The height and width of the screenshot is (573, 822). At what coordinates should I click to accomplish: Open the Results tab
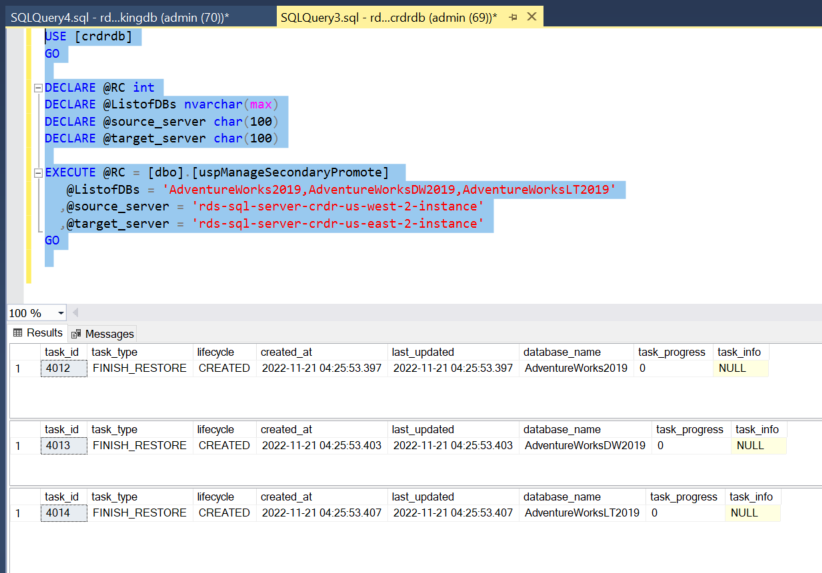coord(38,333)
